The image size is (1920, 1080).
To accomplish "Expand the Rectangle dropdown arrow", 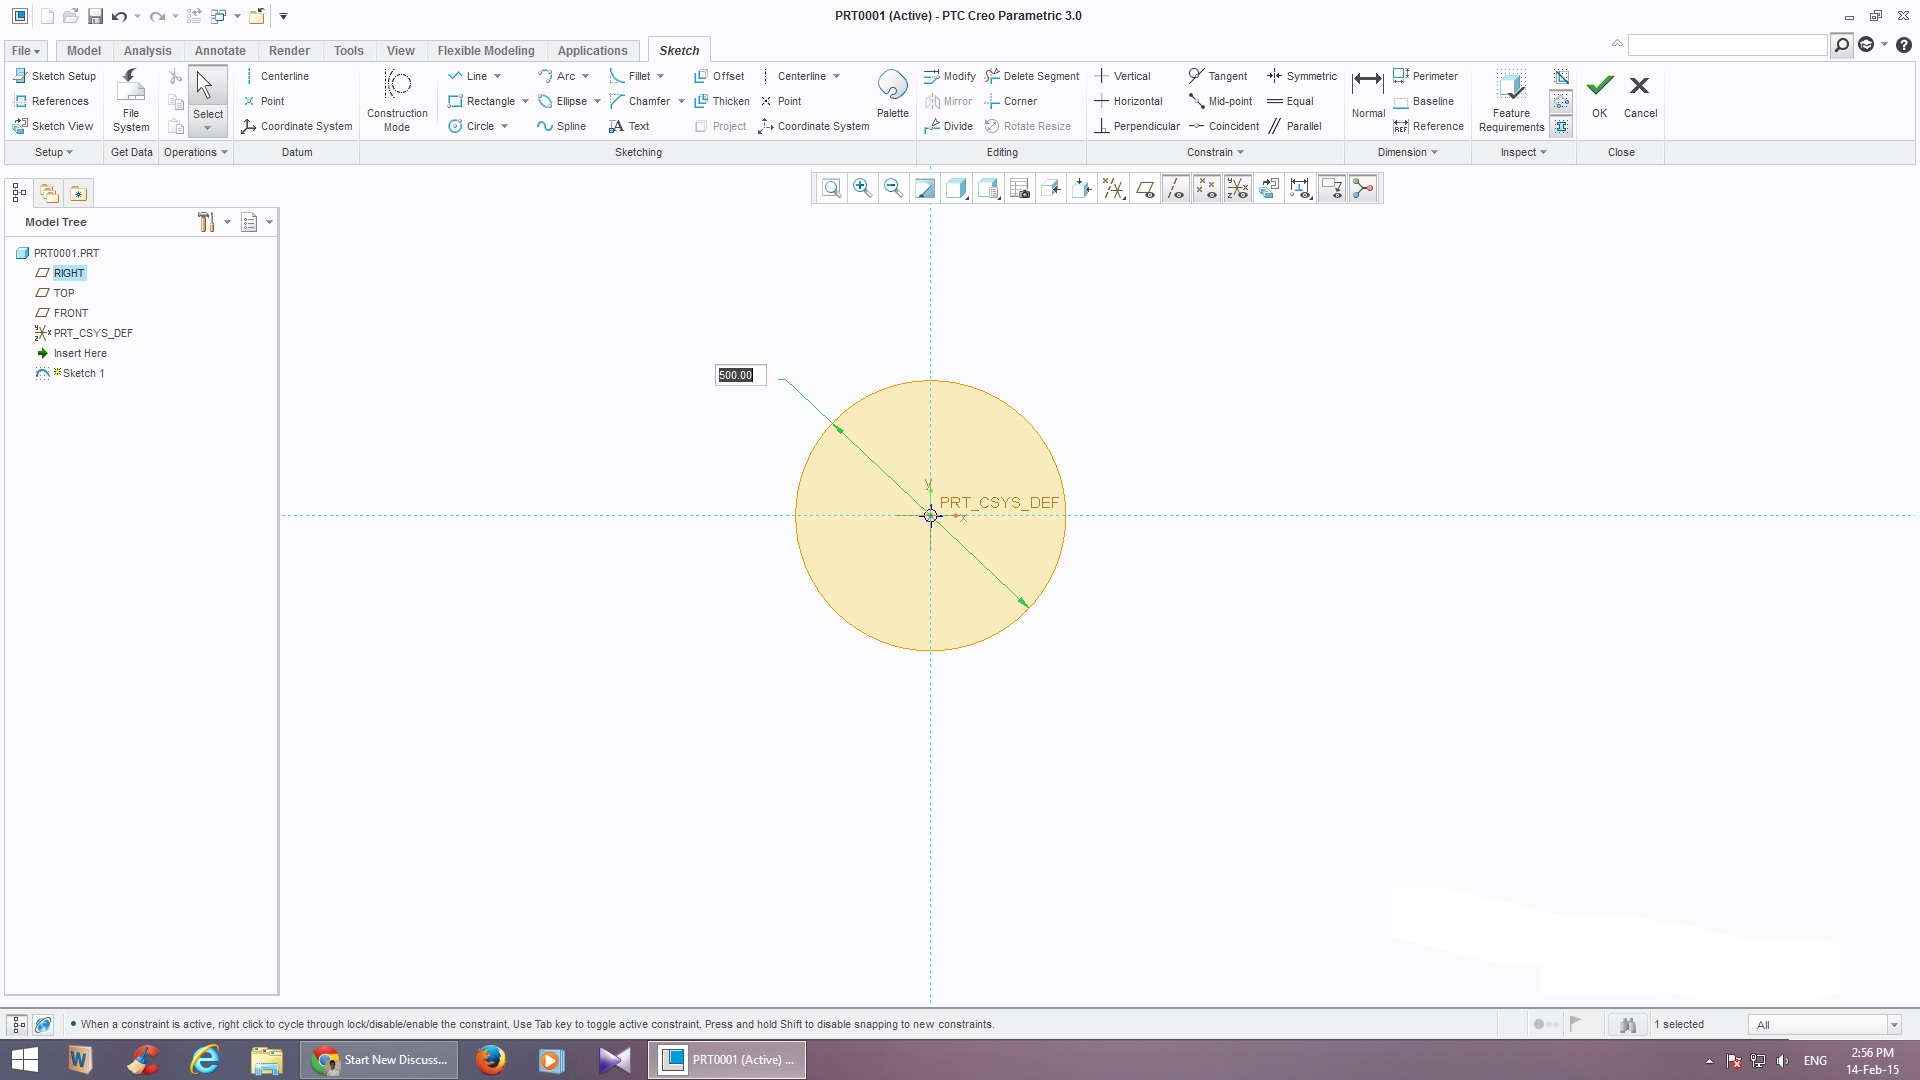I will (525, 101).
